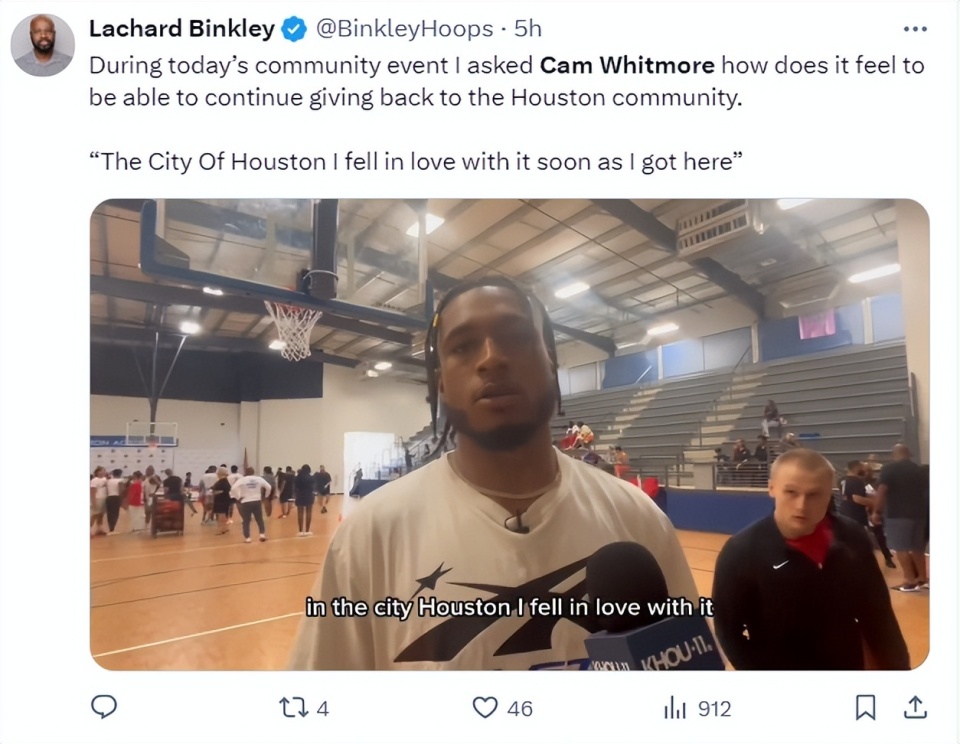Viewport: 960px width, 744px height.
Task: Bookmark this tweet
Action: [x=865, y=708]
